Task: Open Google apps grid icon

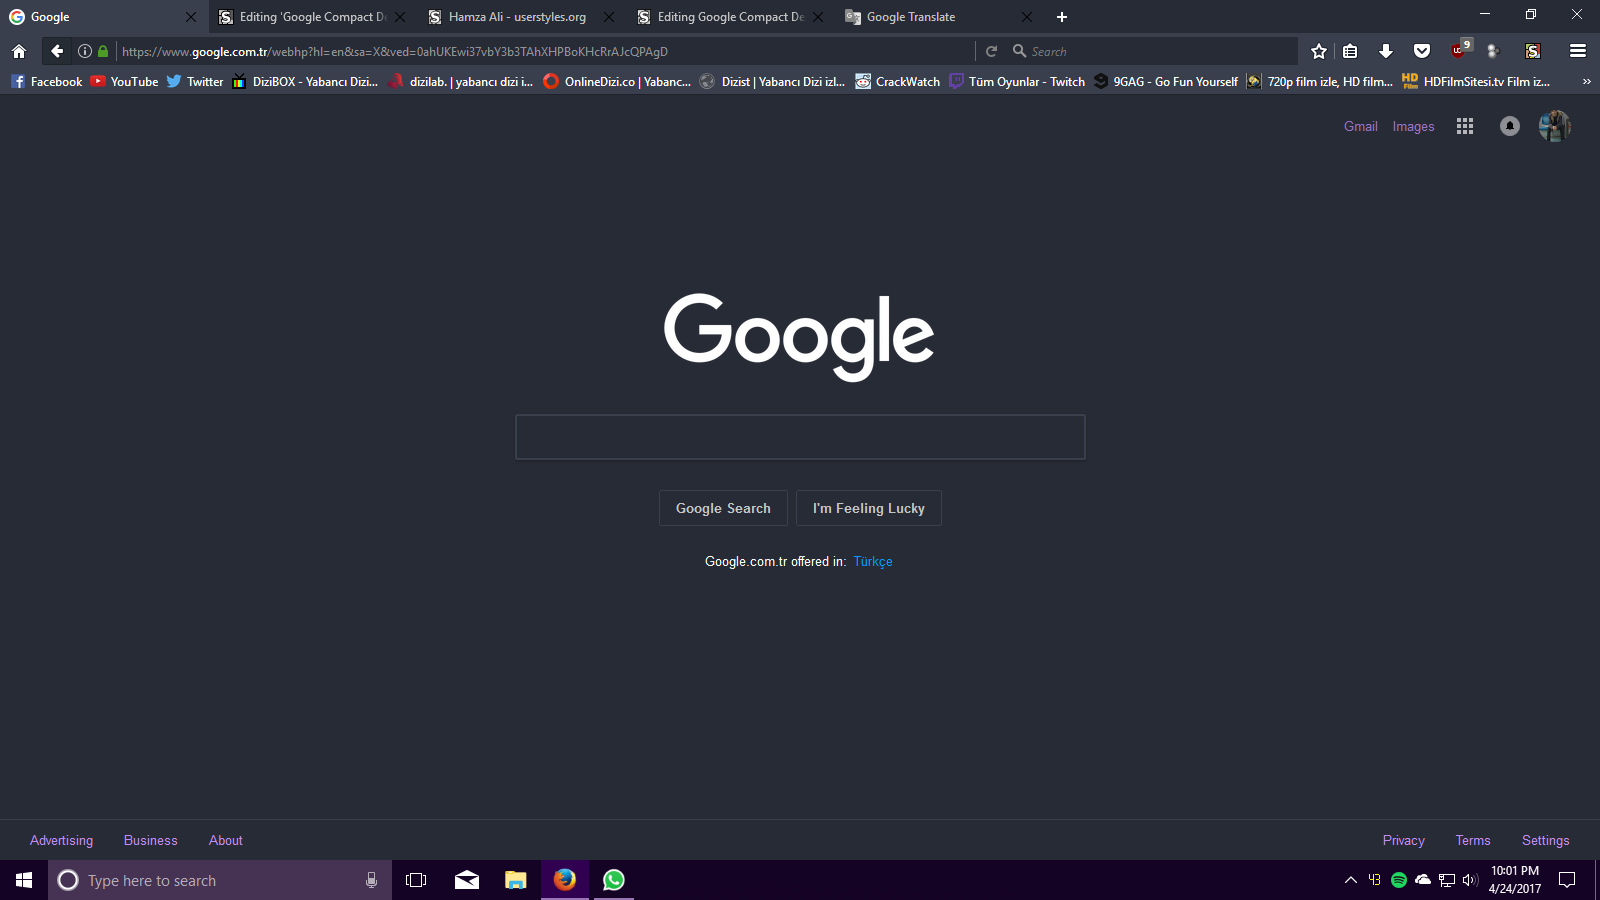Action: click(x=1465, y=126)
